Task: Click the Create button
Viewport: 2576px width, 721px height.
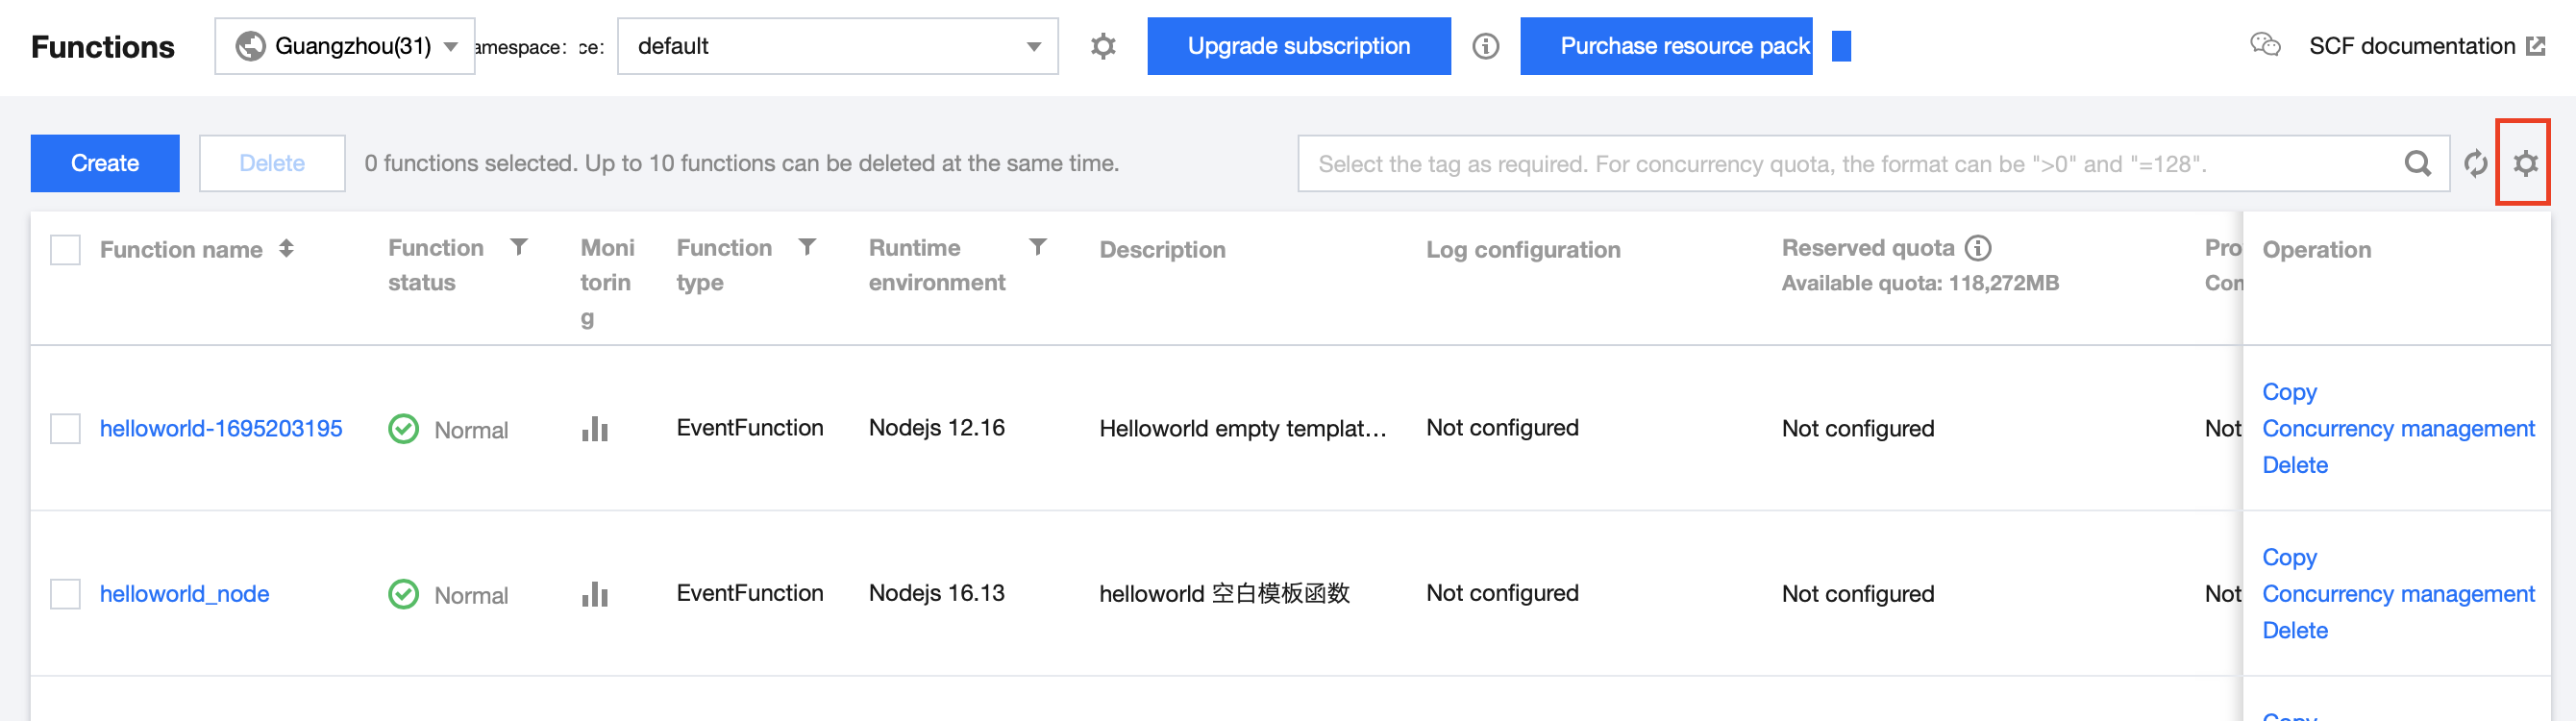Action: 105,163
